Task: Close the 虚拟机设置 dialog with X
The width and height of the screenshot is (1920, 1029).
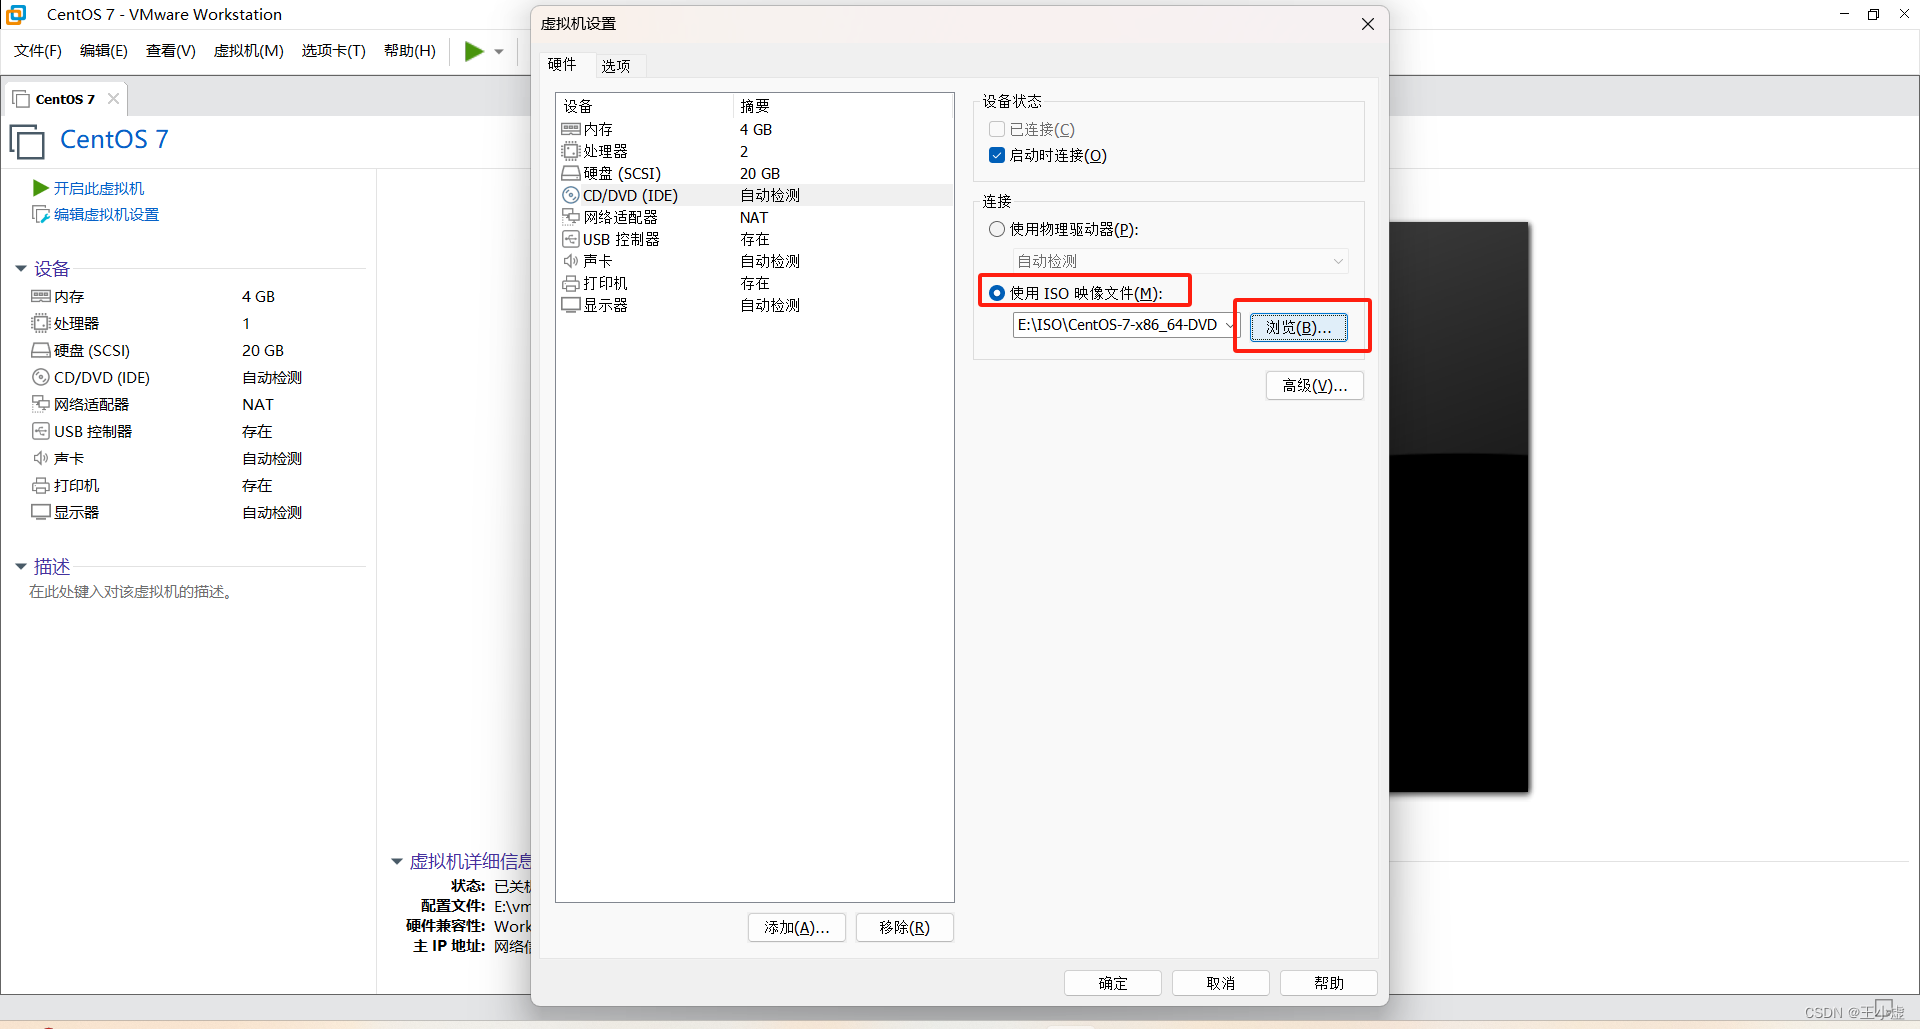Action: pos(1368,24)
